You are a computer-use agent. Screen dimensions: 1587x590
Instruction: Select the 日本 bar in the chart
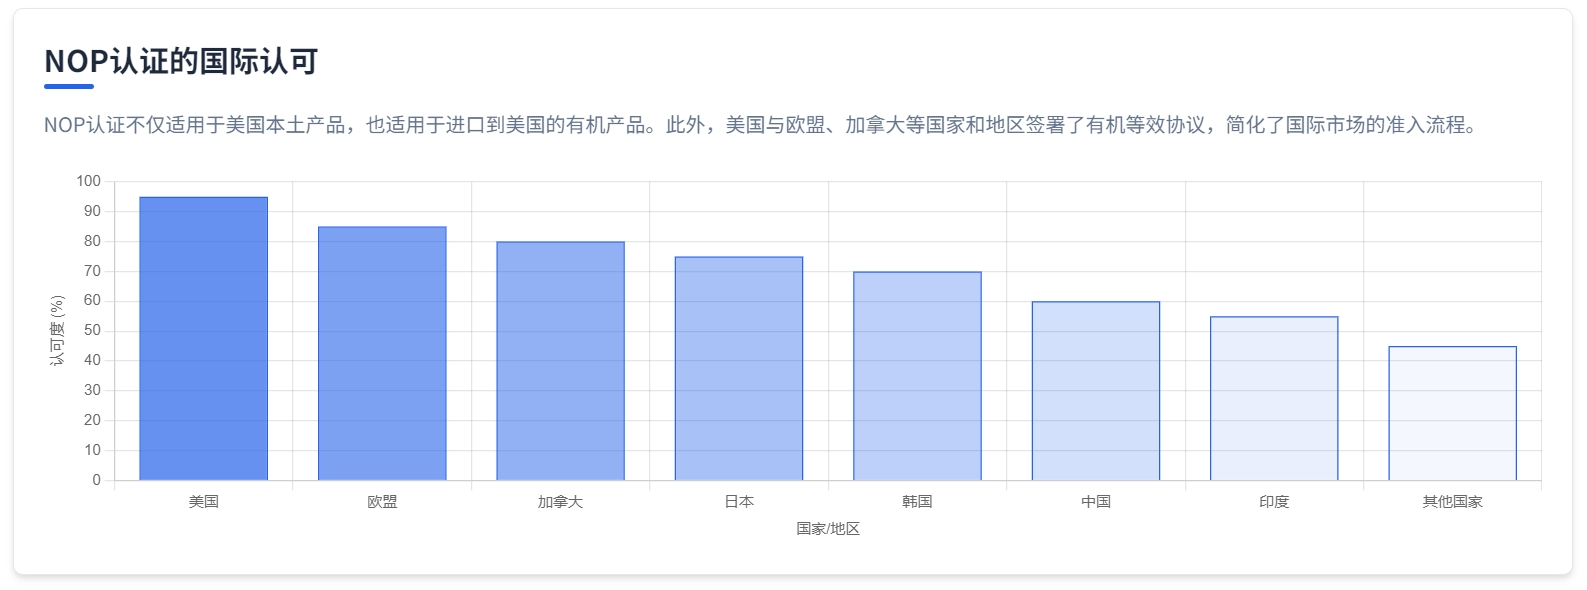[x=739, y=369]
